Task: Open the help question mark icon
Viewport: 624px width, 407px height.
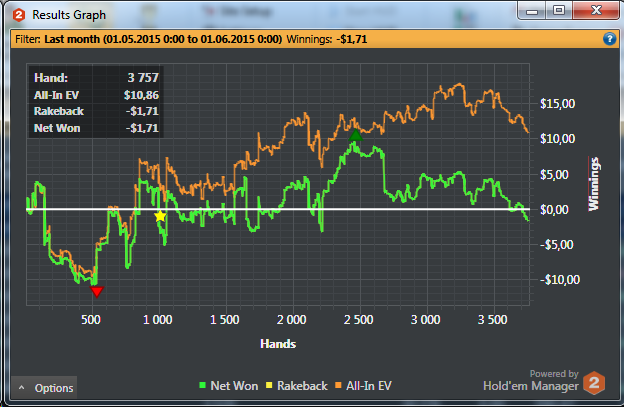Action: tap(609, 39)
